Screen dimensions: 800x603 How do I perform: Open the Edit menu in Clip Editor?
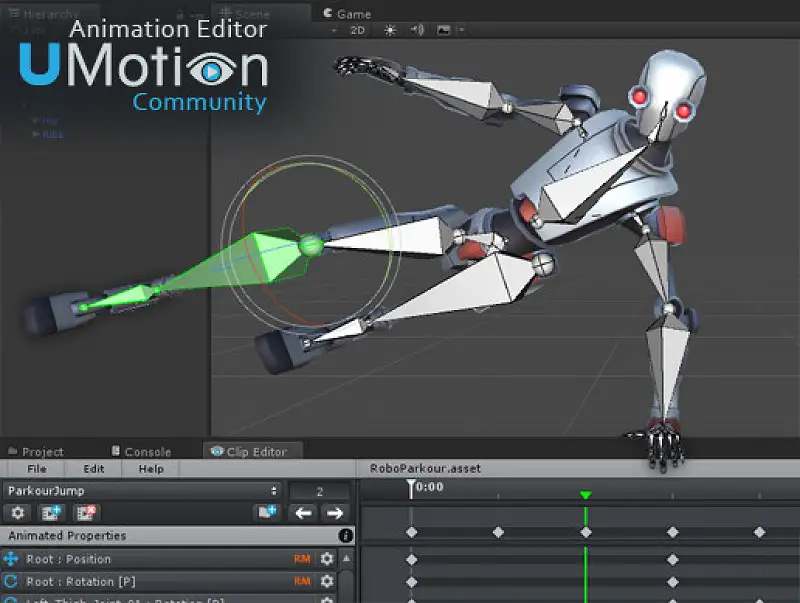(93, 469)
